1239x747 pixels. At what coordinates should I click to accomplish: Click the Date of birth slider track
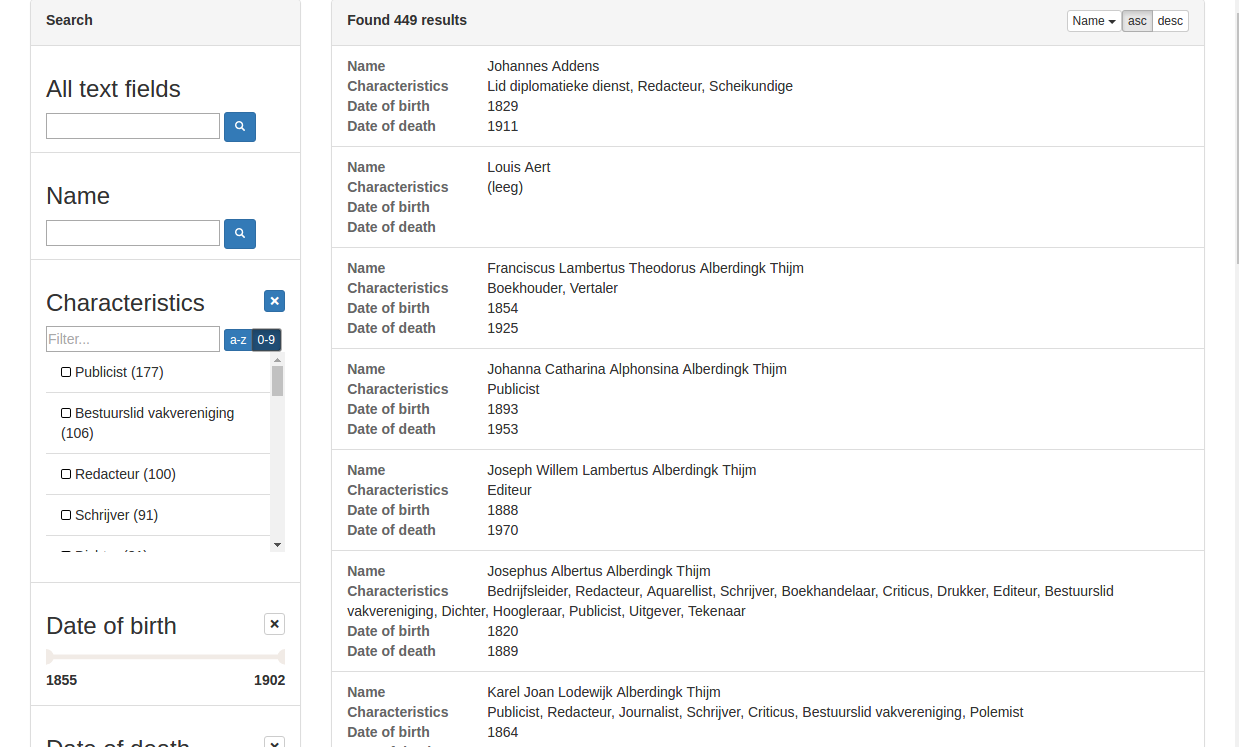[x=166, y=657]
